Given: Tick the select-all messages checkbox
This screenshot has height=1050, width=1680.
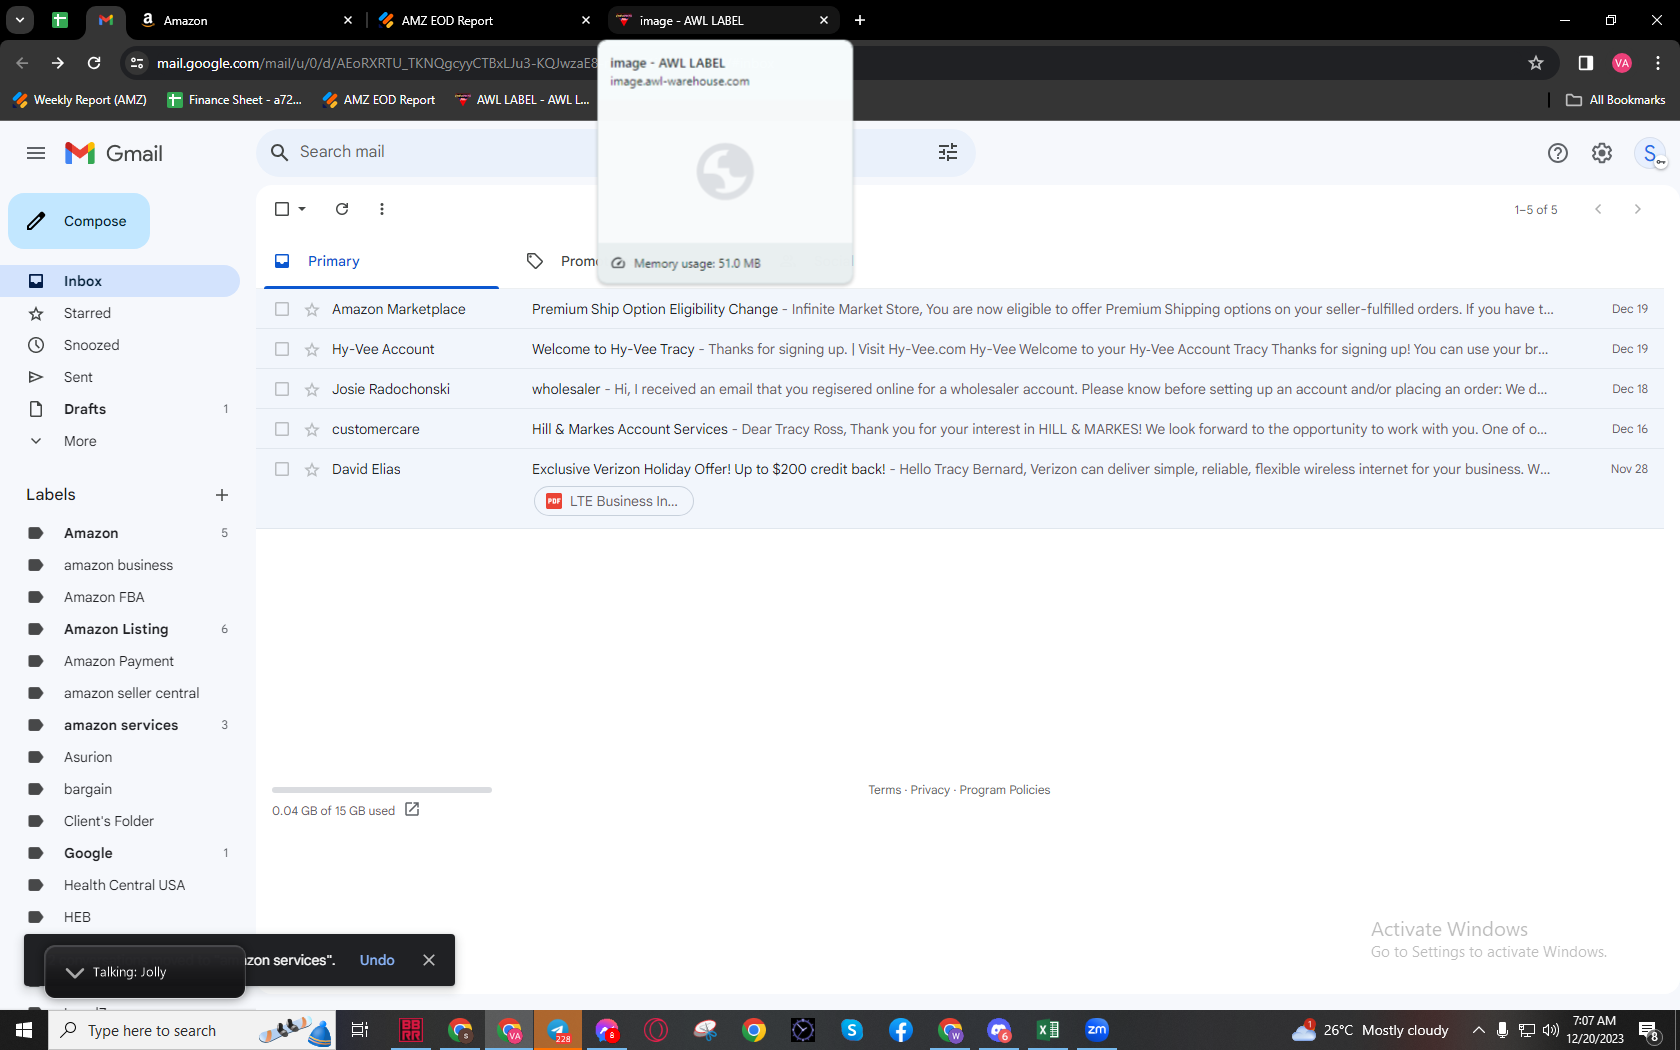Looking at the screenshot, I should 282,209.
